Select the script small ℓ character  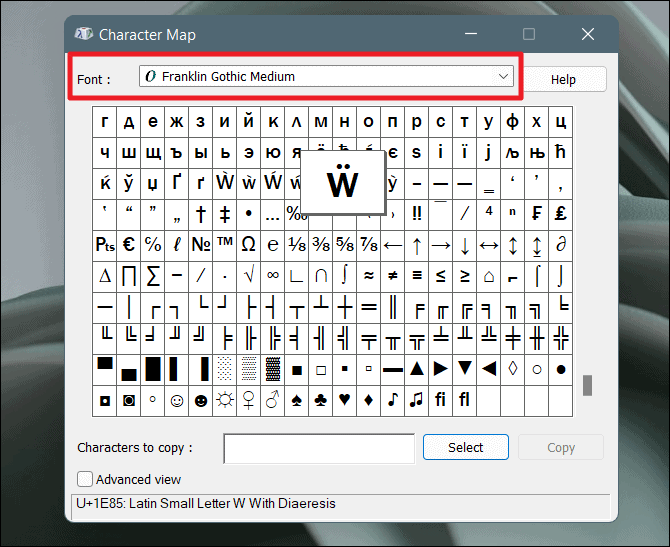(177, 245)
